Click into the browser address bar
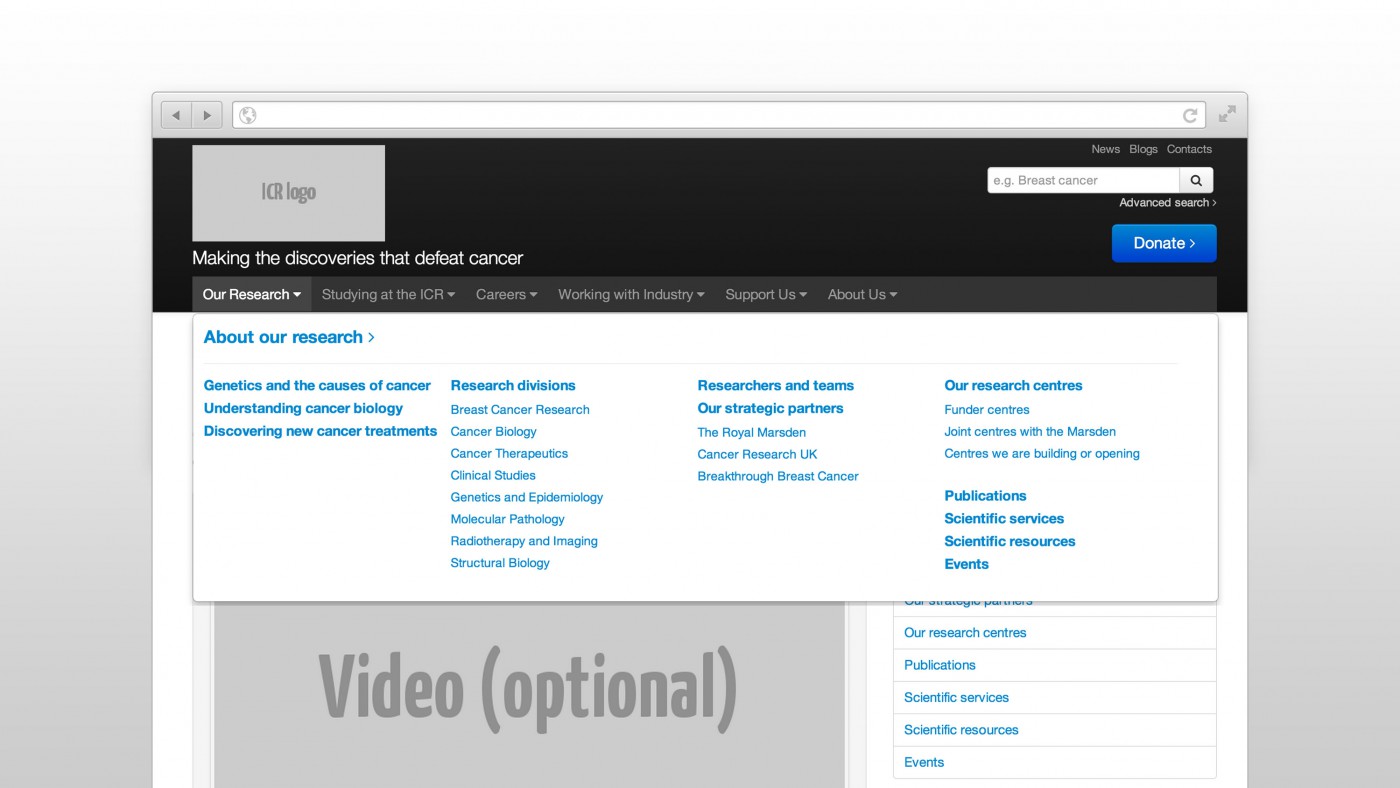Image resolution: width=1400 pixels, height=788 pixels. pos(718,115)
